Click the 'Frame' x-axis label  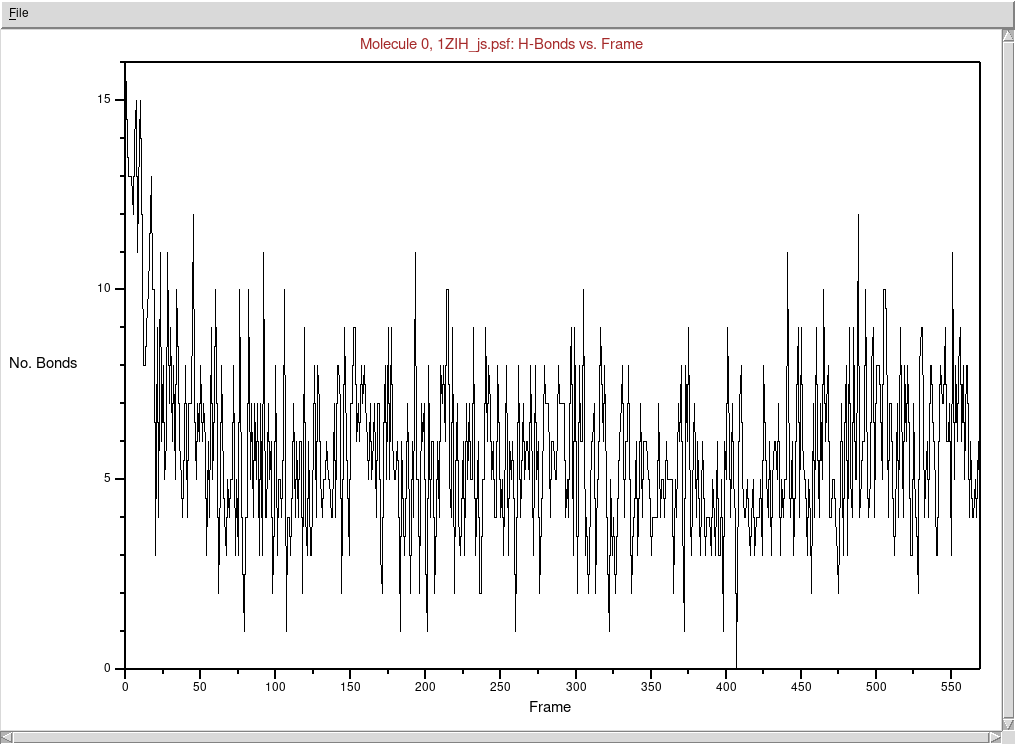(550, 707)
